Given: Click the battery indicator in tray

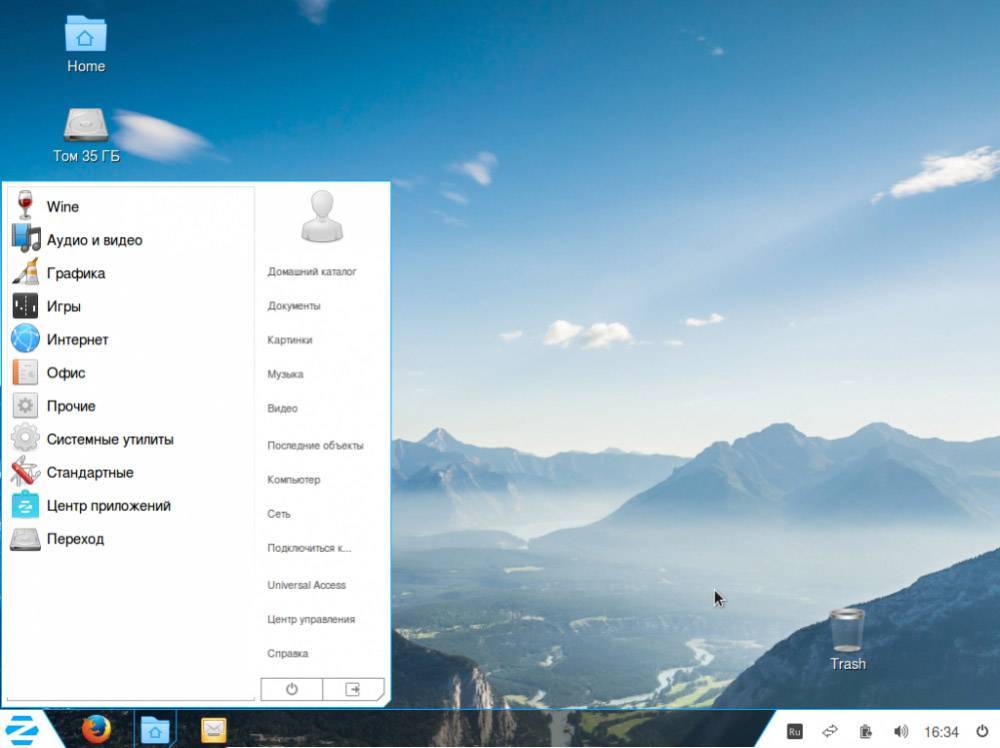Looking at the screenshot, I should (x=866, y=731).
